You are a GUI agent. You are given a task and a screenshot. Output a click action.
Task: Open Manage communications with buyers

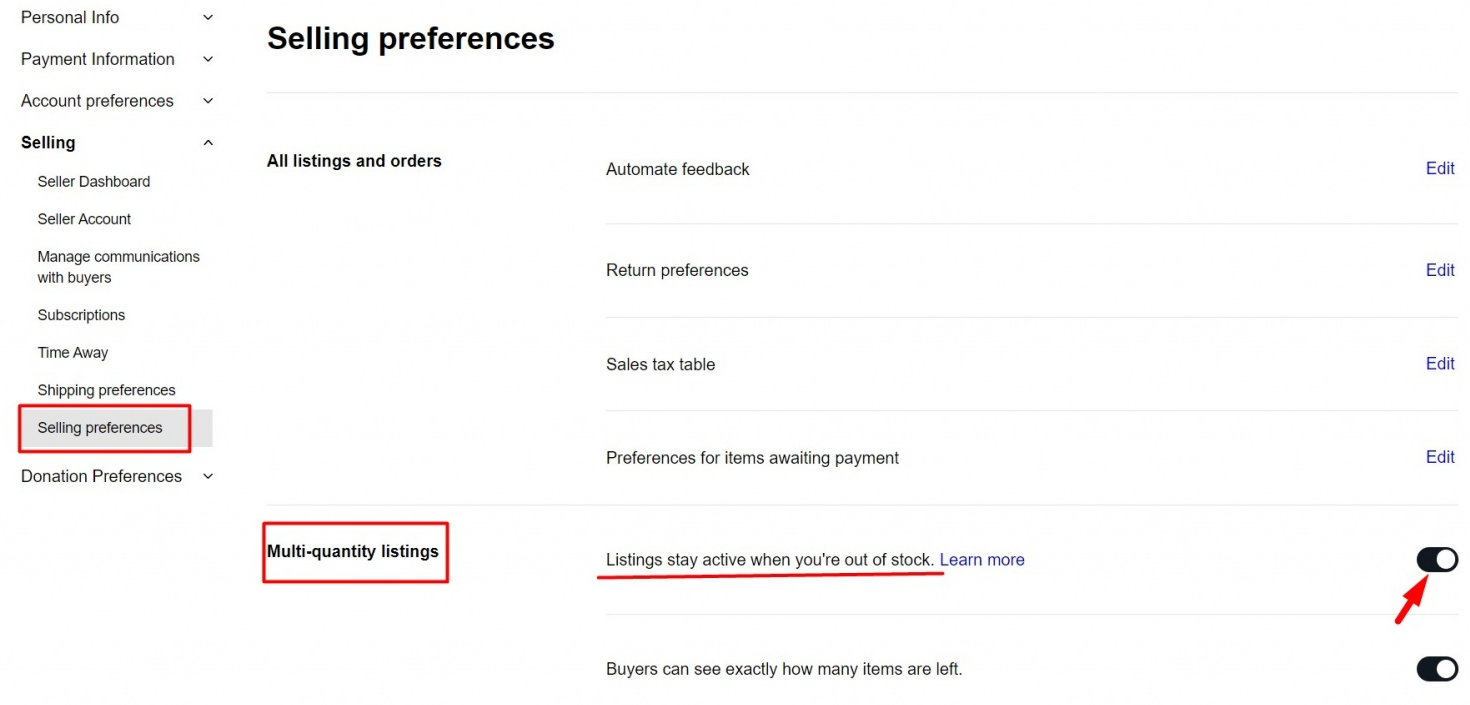click(118, 267)
